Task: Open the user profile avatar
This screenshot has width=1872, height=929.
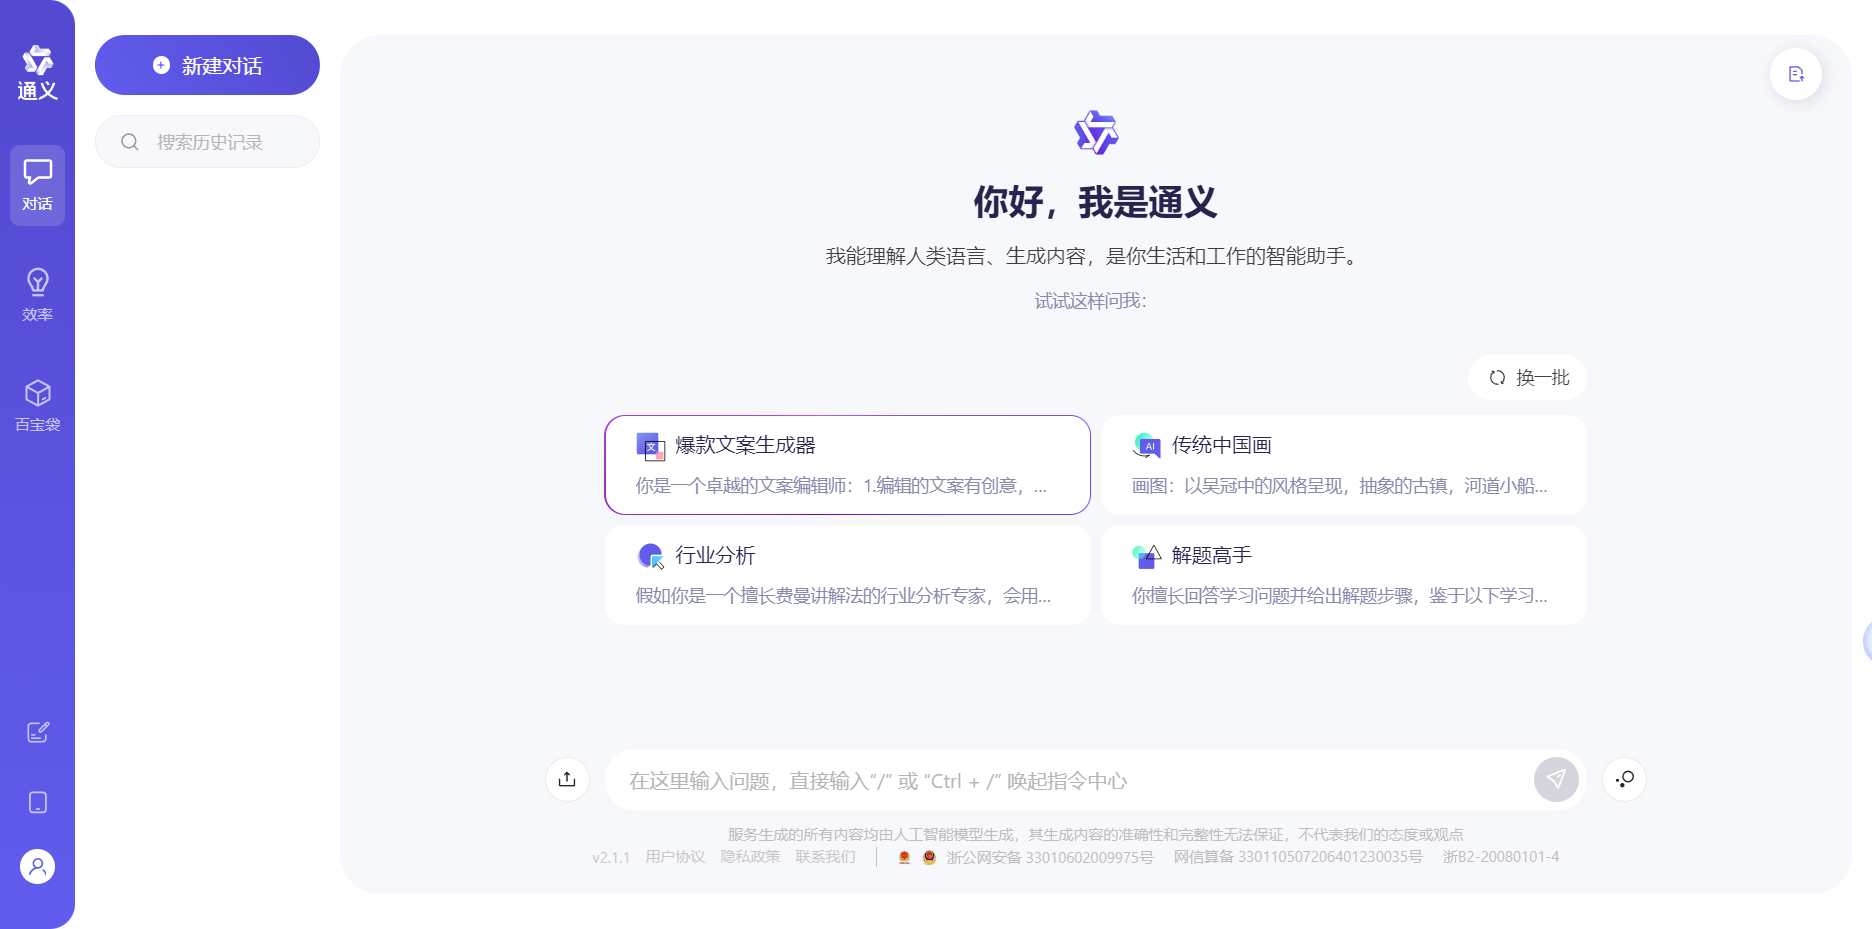Action: [37, 866]
